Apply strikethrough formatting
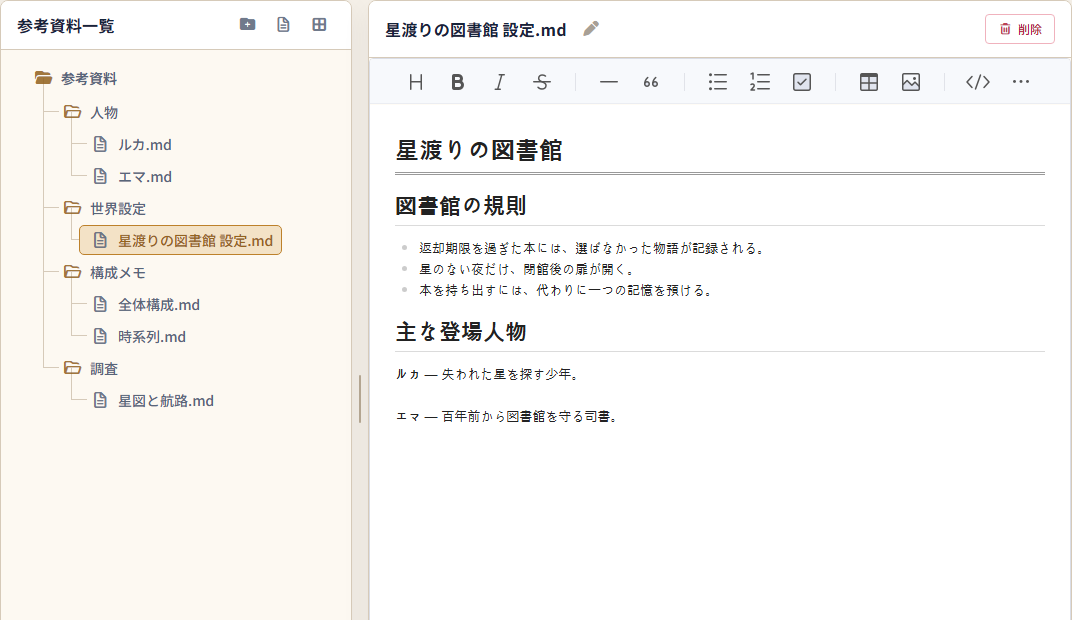This screenshot has height=620, width=1072. click(x=541, y=82)
